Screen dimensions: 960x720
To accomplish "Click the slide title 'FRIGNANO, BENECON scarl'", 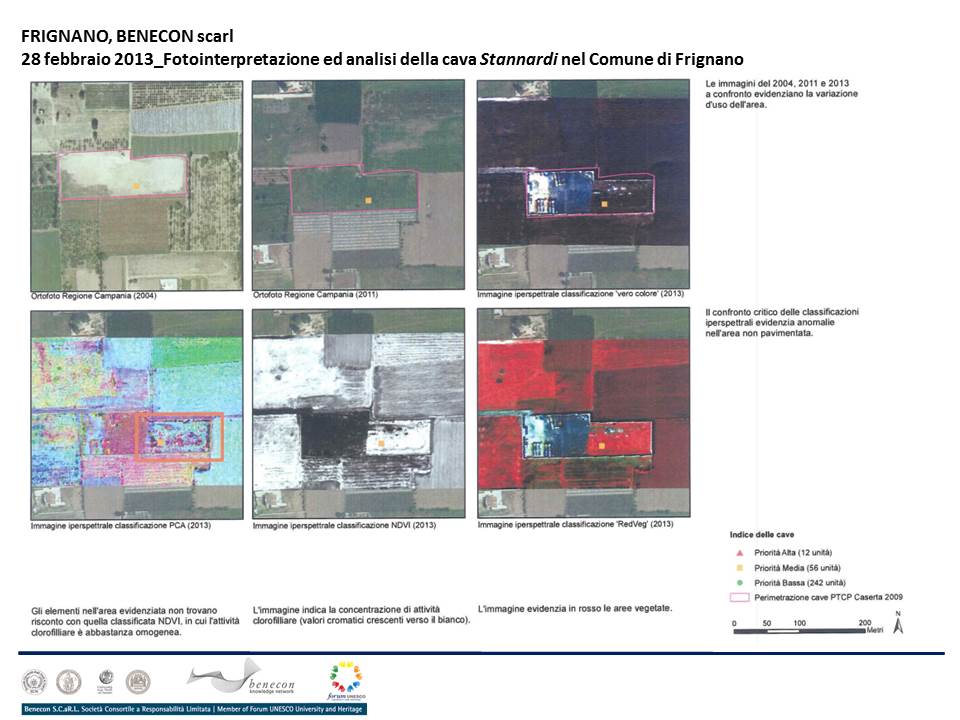I will click(127, 36).
